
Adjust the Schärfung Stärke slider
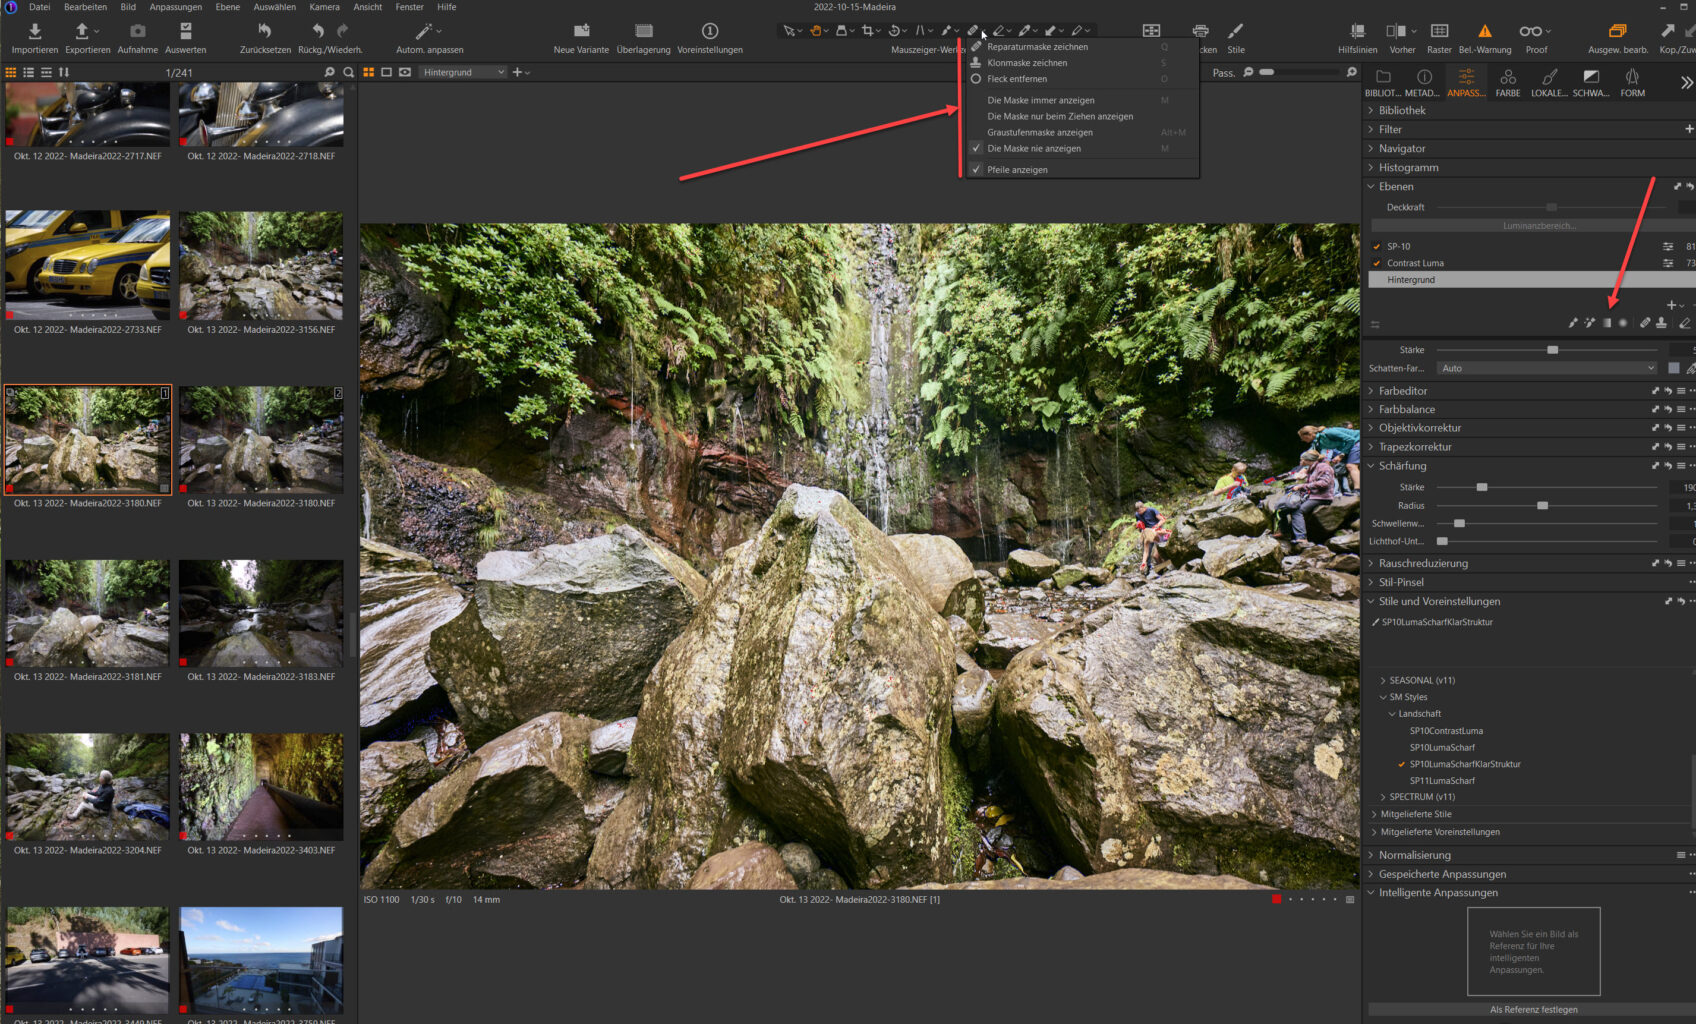point(1482,487)
